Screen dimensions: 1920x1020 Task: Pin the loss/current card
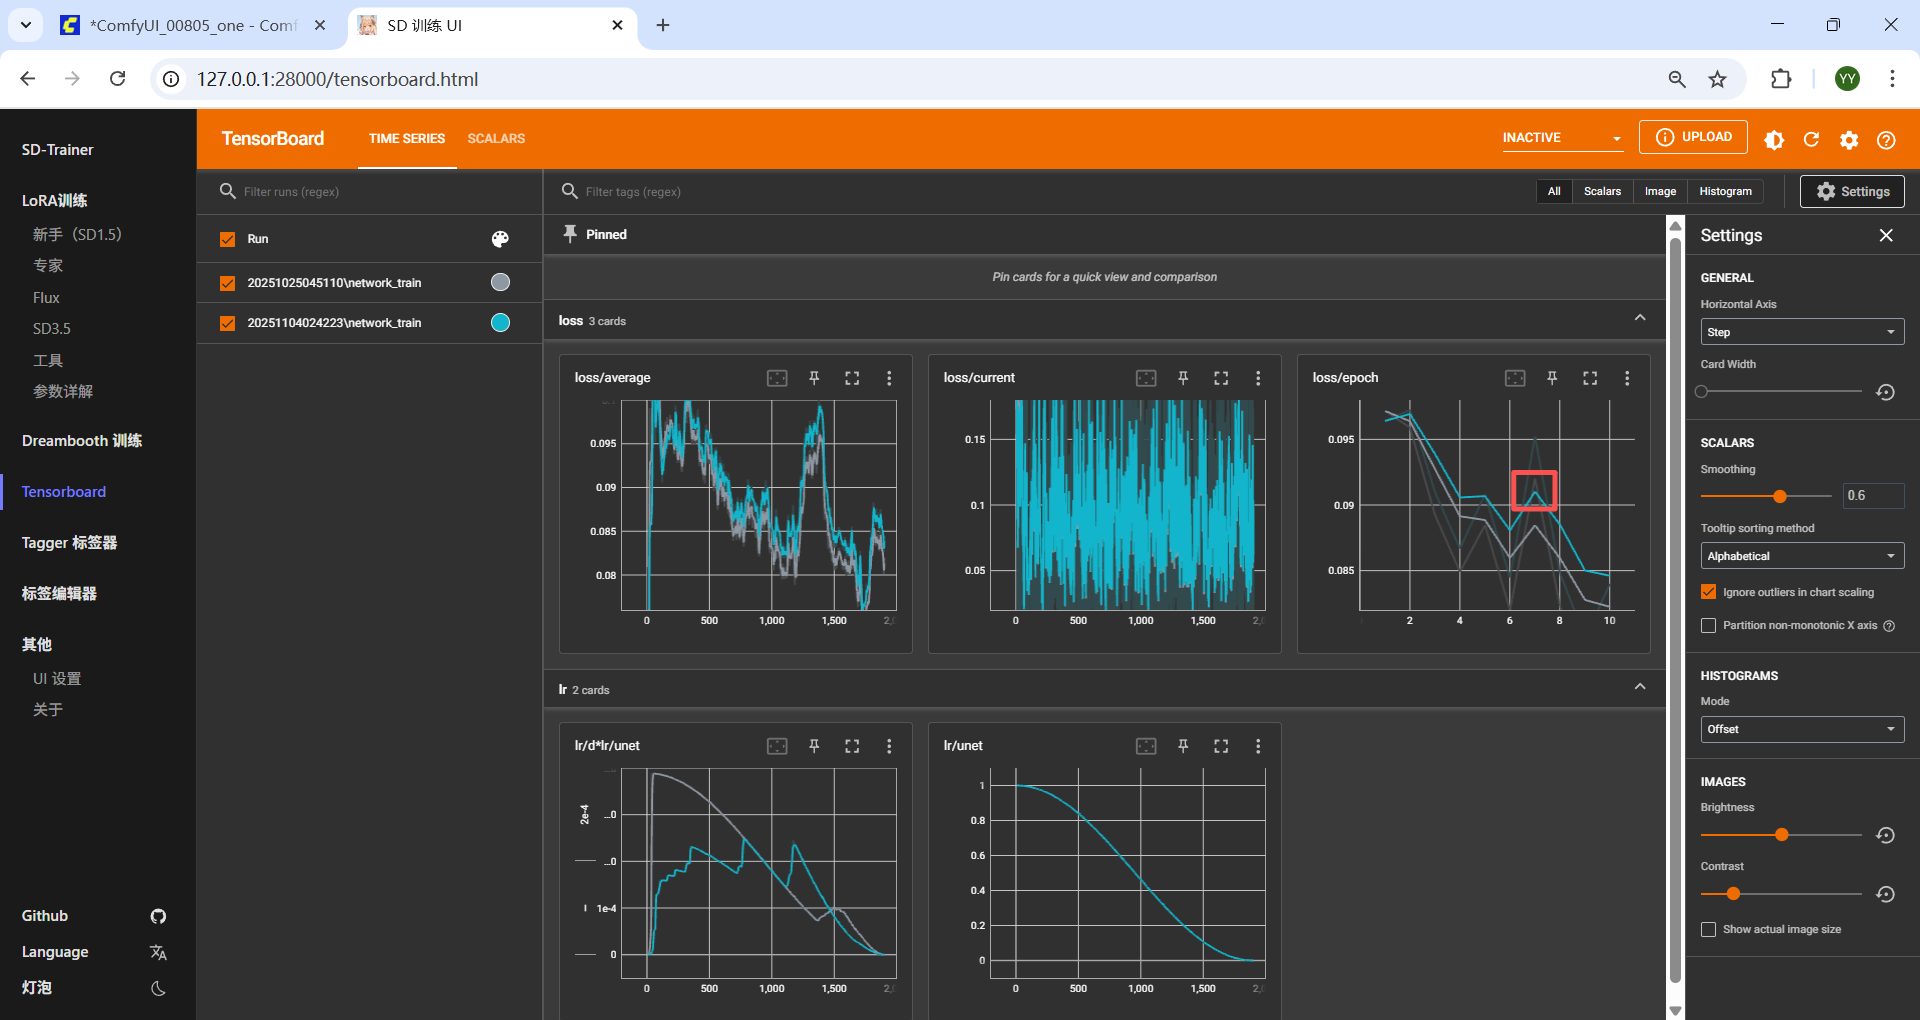click(x=1183, y=378)
